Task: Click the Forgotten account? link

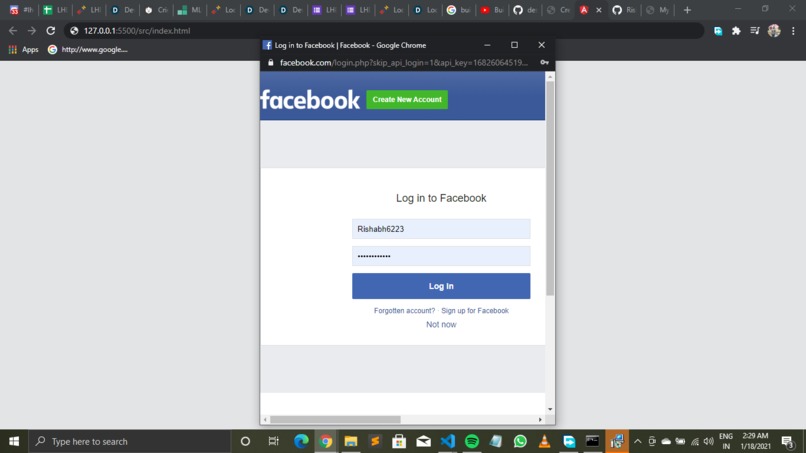Action: point(404,311)
